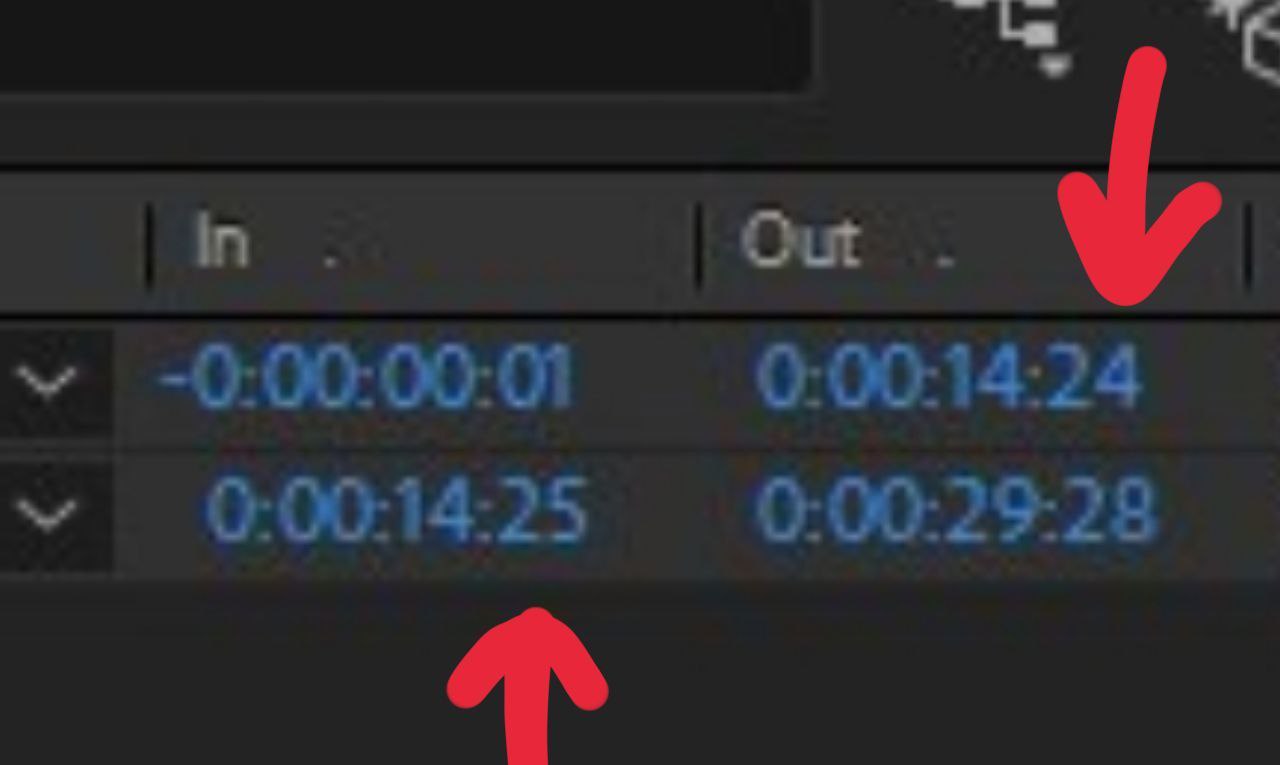Edit In point value -0:00:00:01
The width and height of the screenshot is (1280, 765).
pyautogui.click(x=366, y=378)
